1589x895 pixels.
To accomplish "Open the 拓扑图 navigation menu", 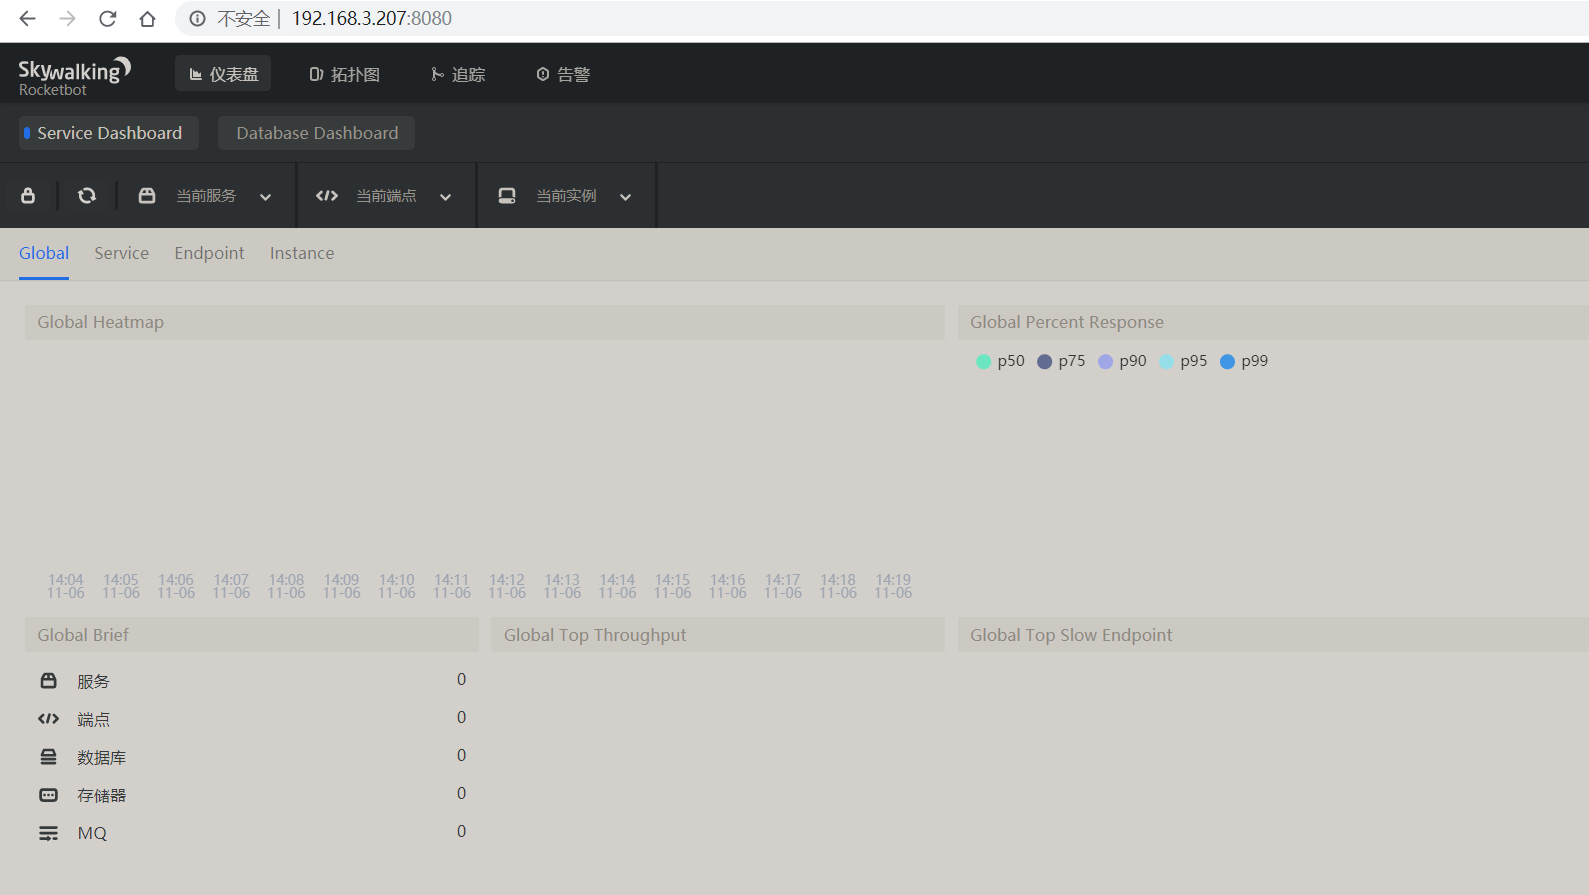I will click(x=345, y=74).
